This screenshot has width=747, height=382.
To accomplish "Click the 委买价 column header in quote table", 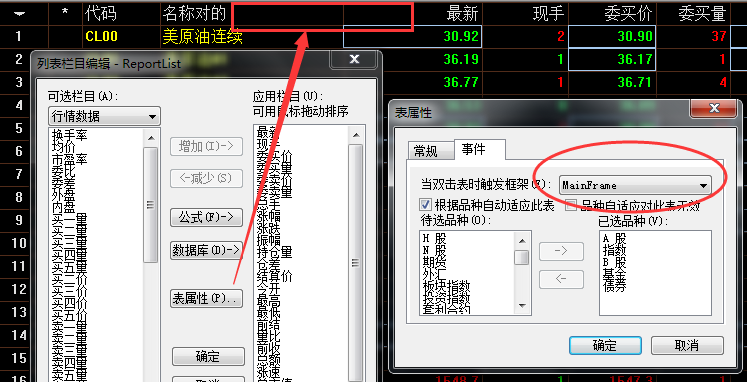I will pos(627,13).
